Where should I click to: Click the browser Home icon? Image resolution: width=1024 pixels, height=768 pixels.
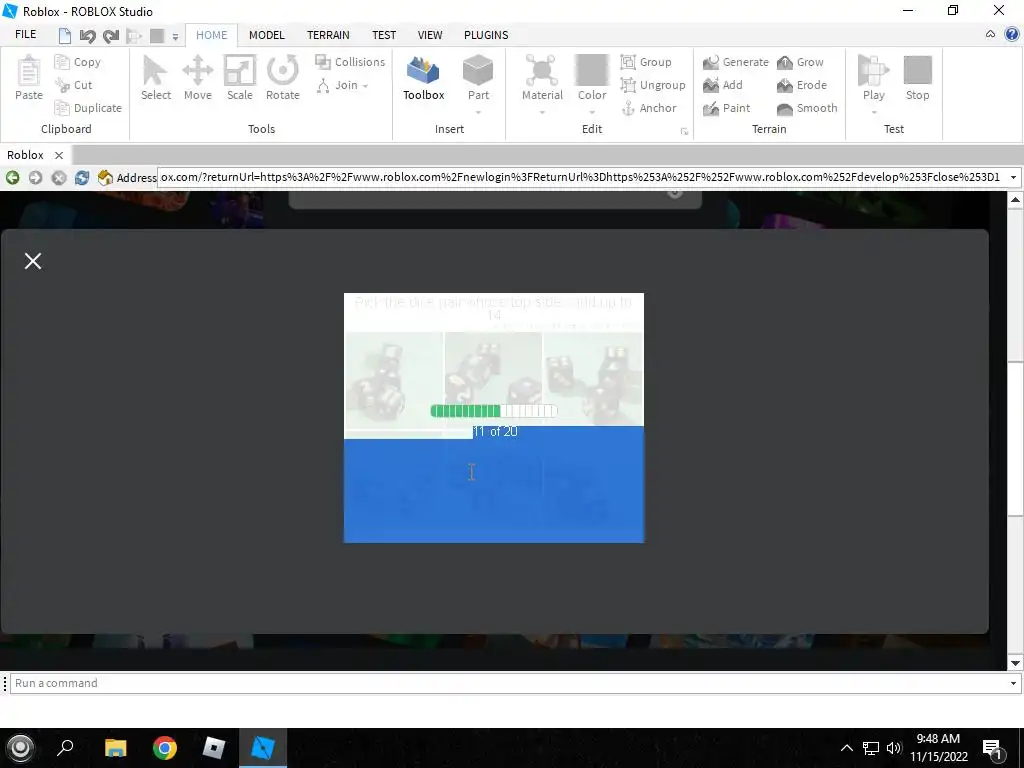tap(105, 177)
